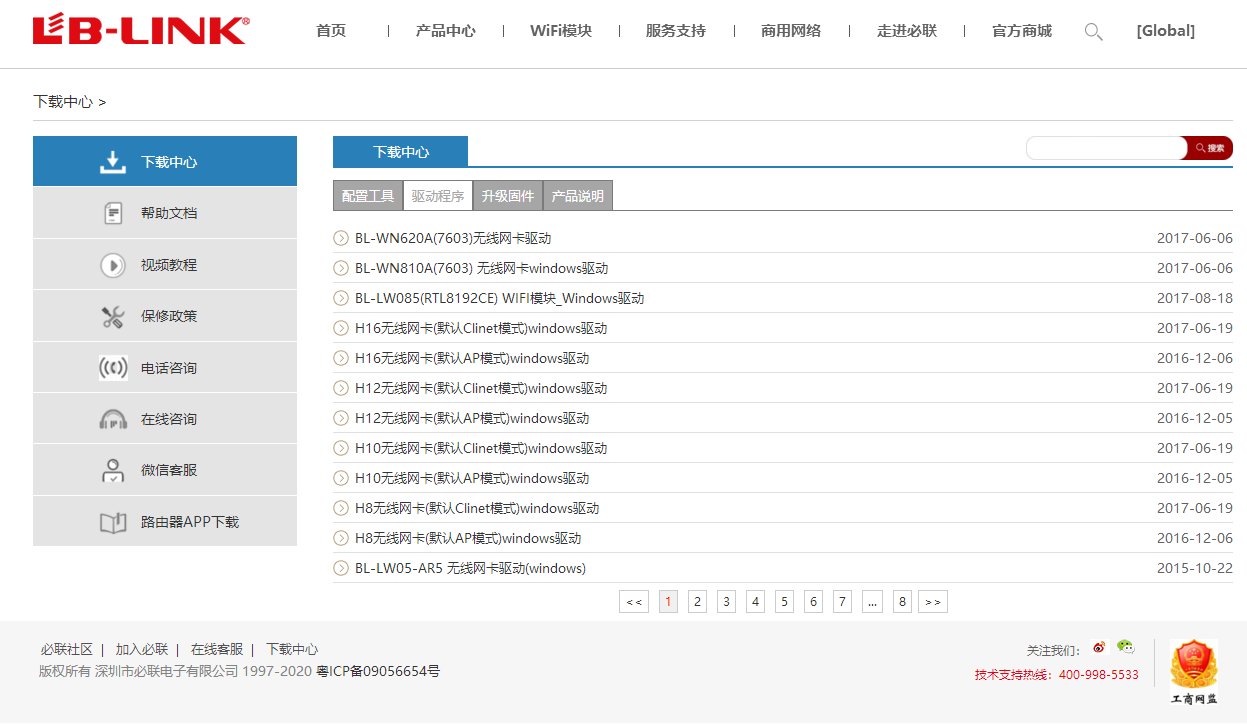Open 微信客服 WeChat service icon
1247x724 pixels.
click(x=113, y=469)
